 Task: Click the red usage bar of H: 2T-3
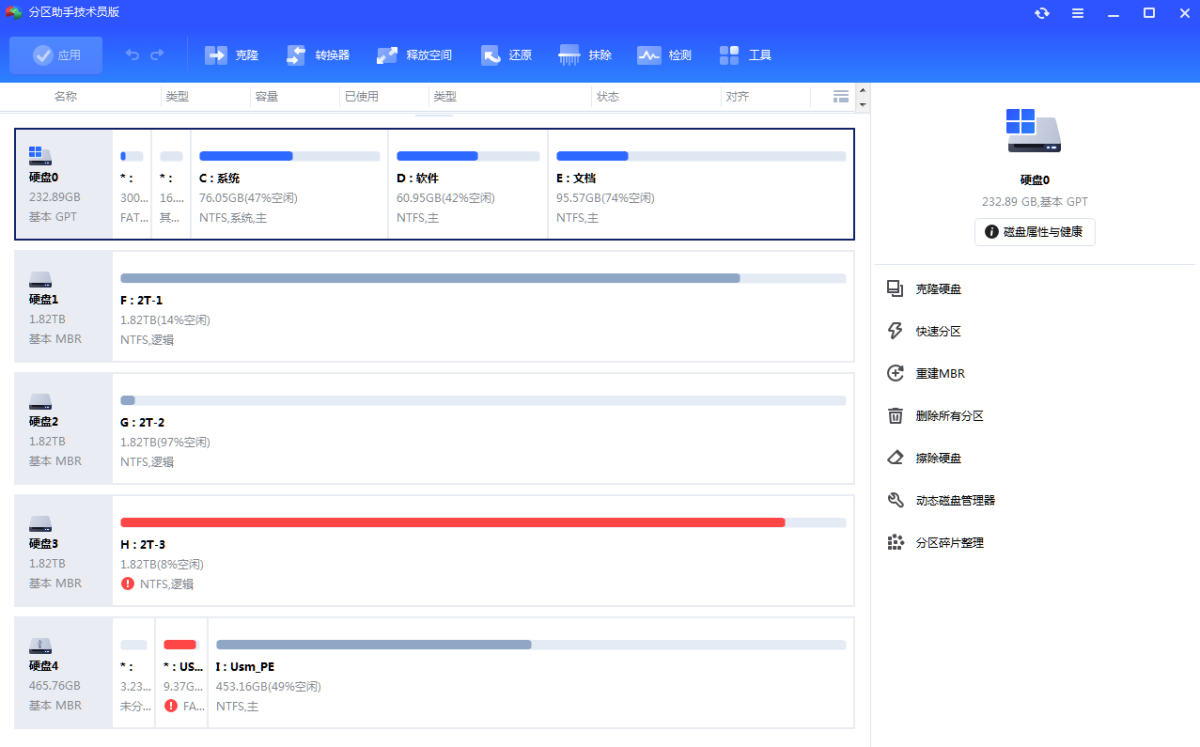click(x=450, y=521)
